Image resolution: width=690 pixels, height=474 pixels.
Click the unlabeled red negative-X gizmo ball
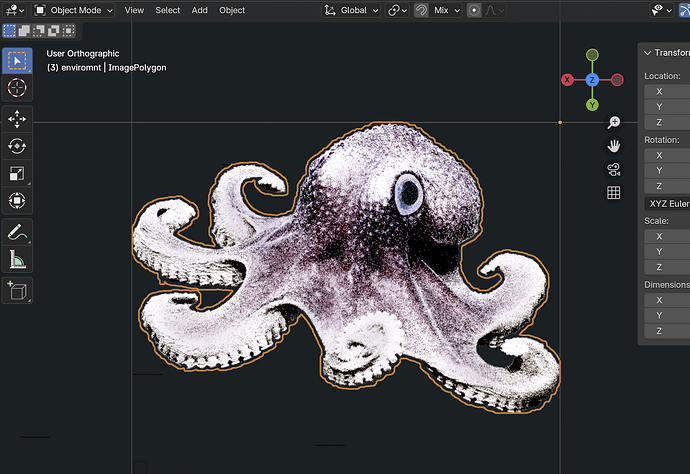coord(617,80)
